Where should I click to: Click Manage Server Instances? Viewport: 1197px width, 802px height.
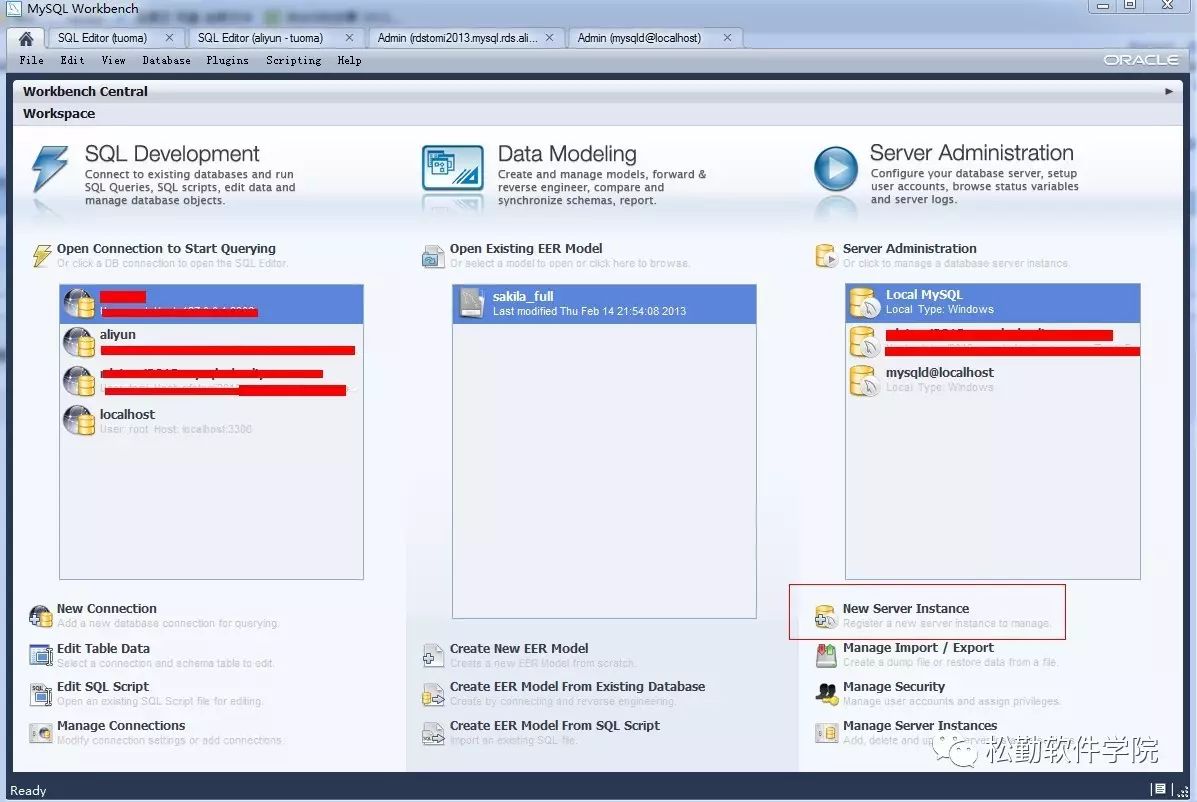[x=920, y=726]
